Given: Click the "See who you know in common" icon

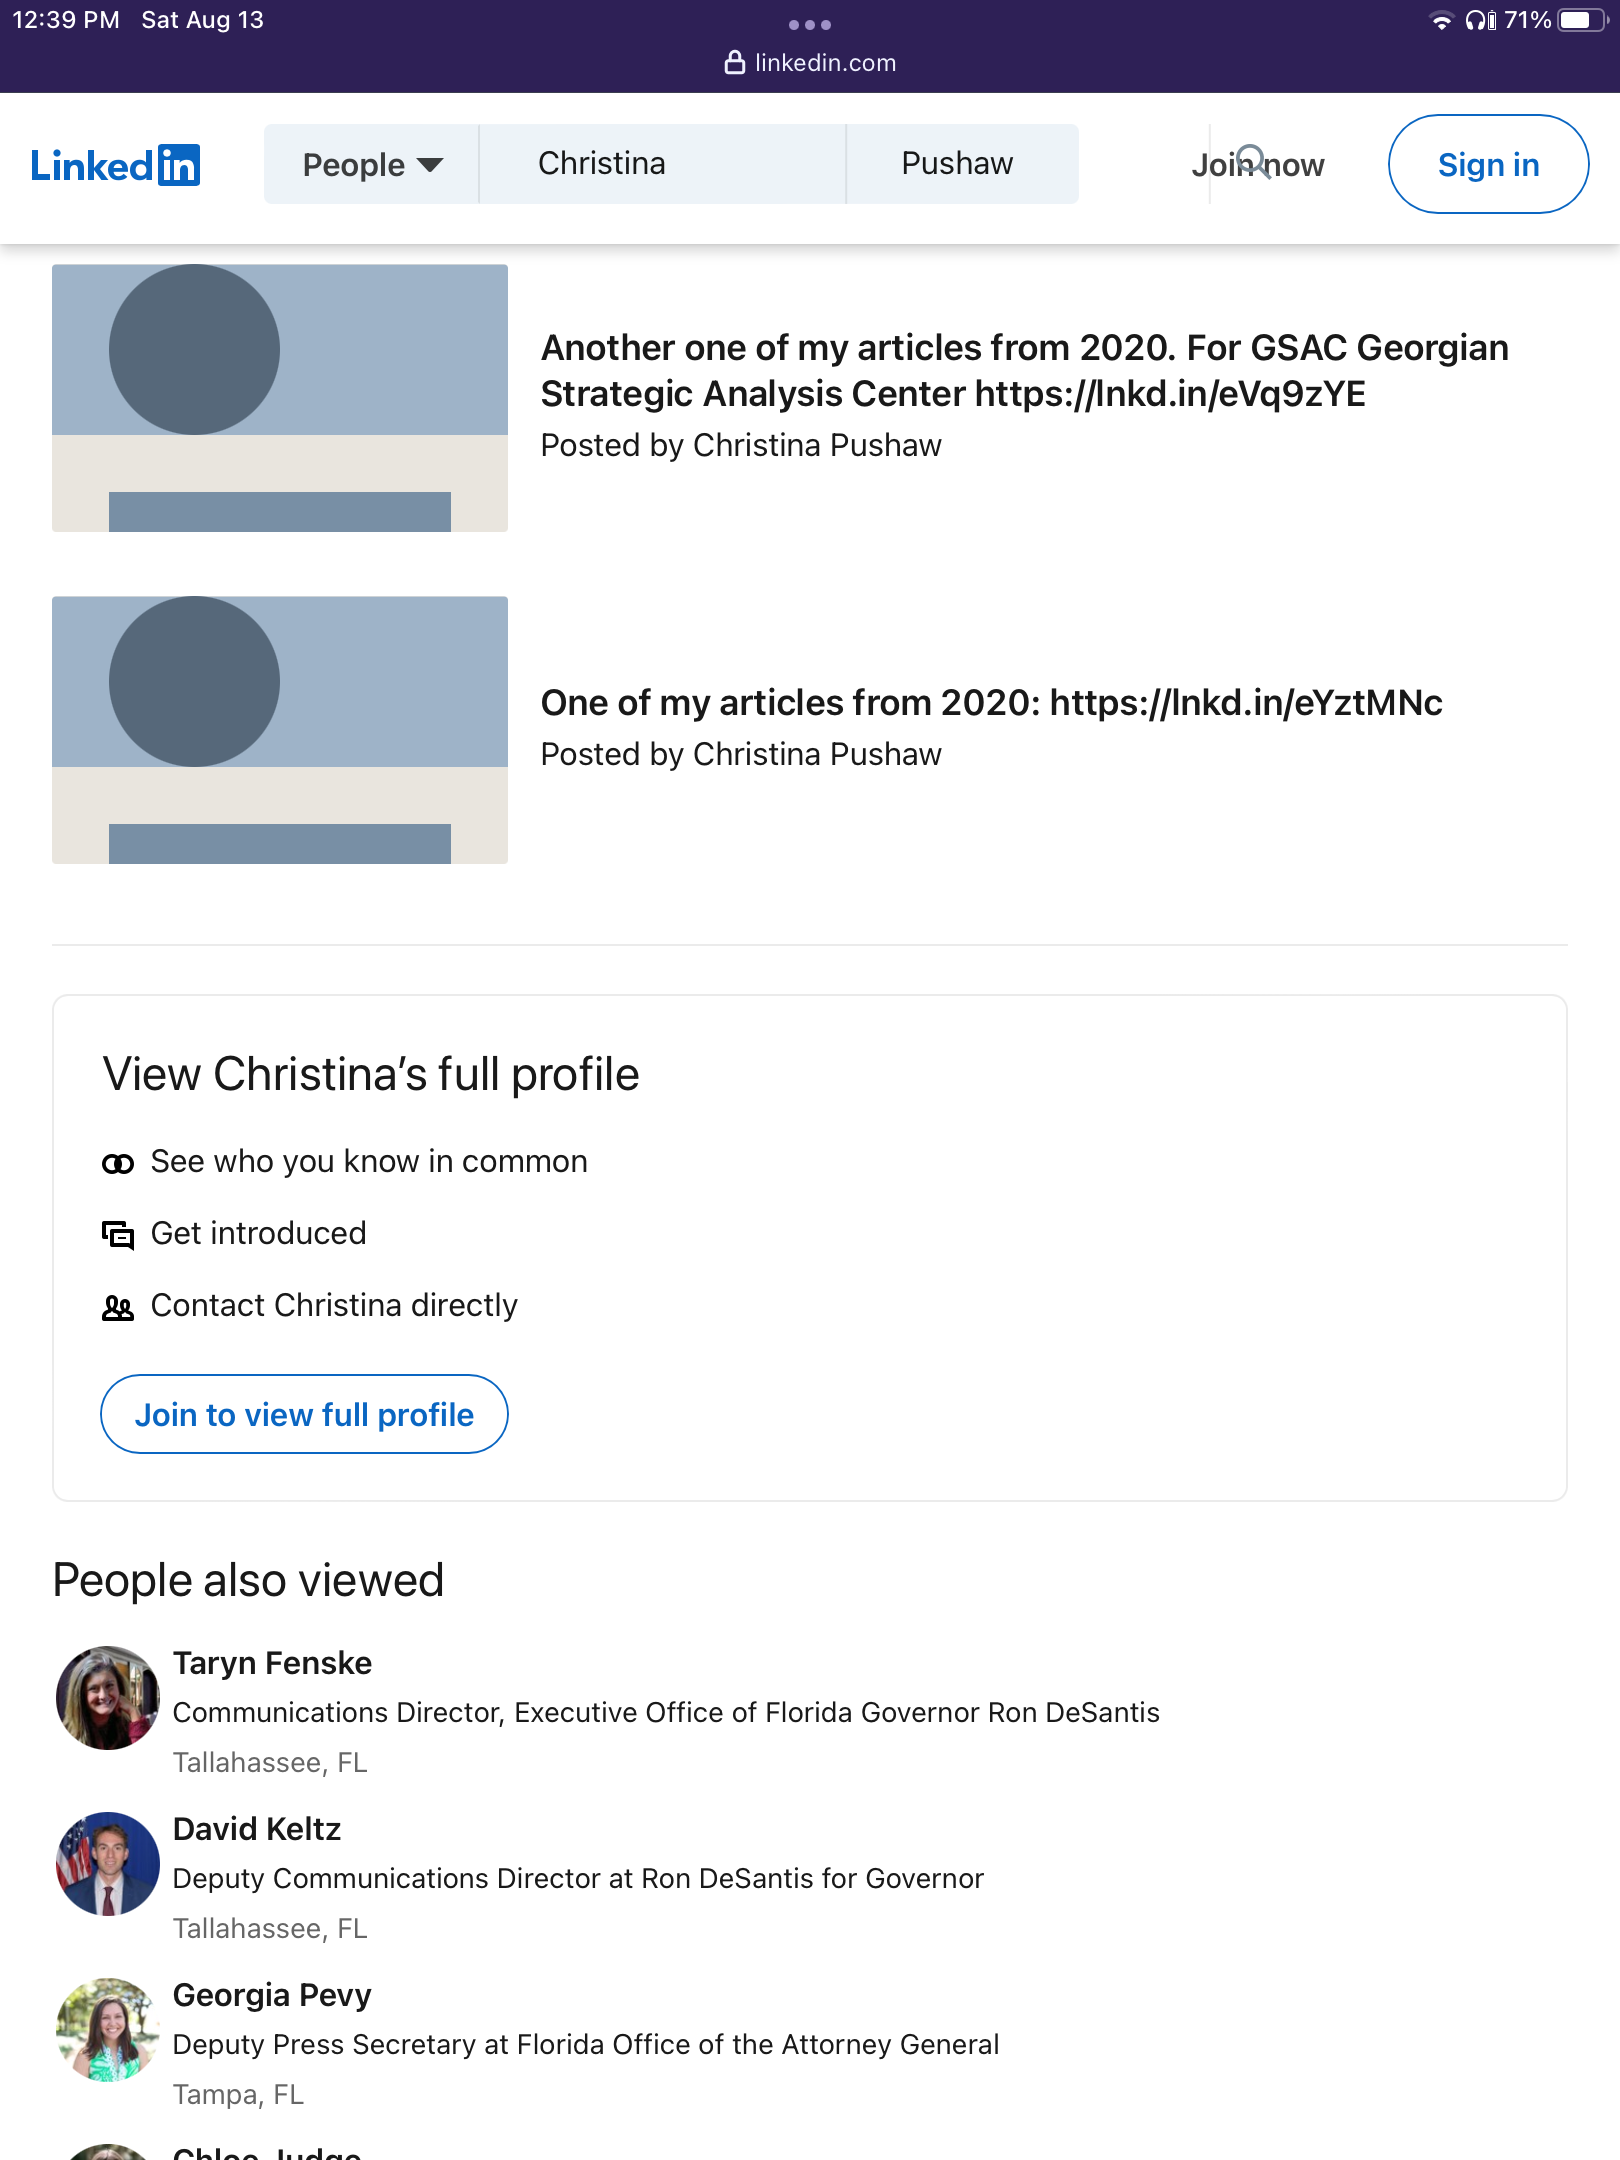Looking at the screenshot, I should pyautogui.click(x=118, y=1161).
